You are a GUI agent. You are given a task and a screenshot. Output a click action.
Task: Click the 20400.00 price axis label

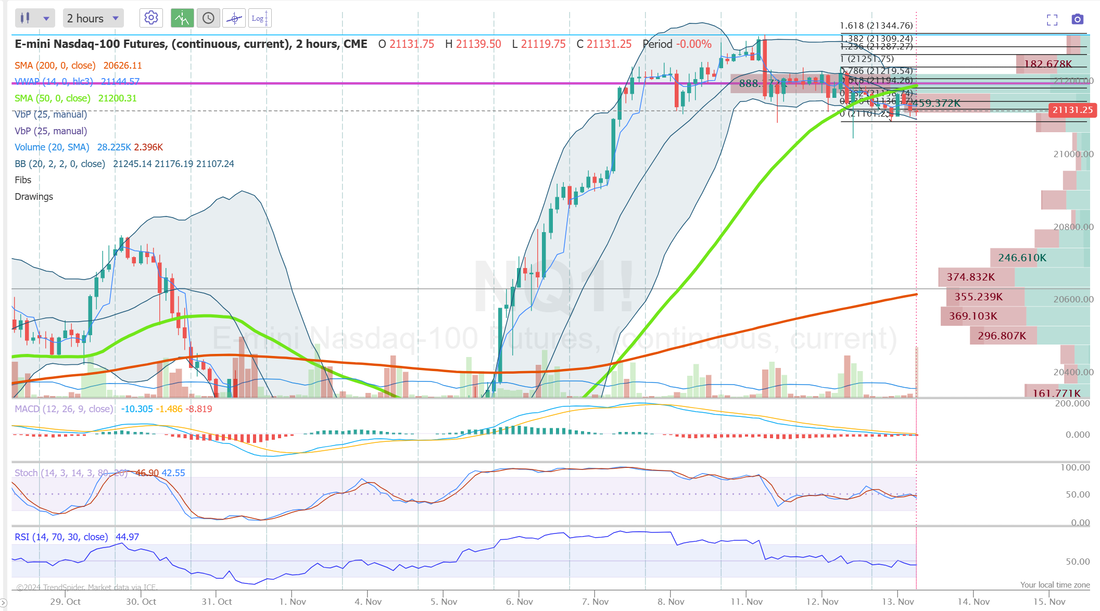coord(1073,372)
